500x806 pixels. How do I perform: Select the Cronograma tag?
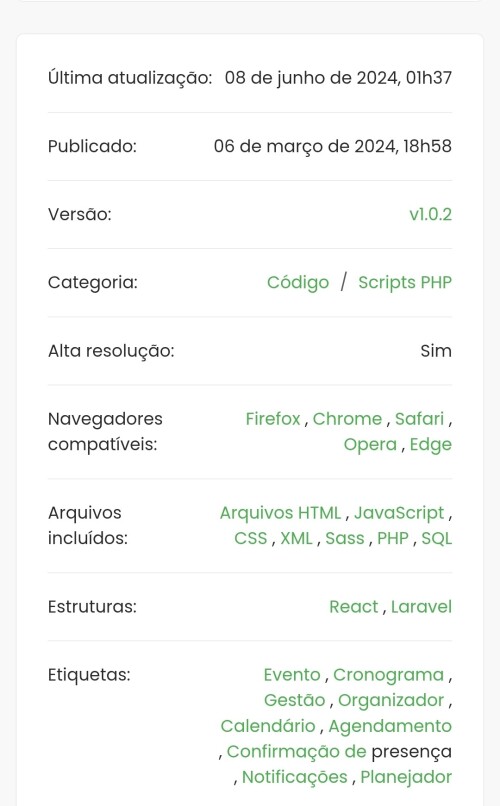coord(388,675)
